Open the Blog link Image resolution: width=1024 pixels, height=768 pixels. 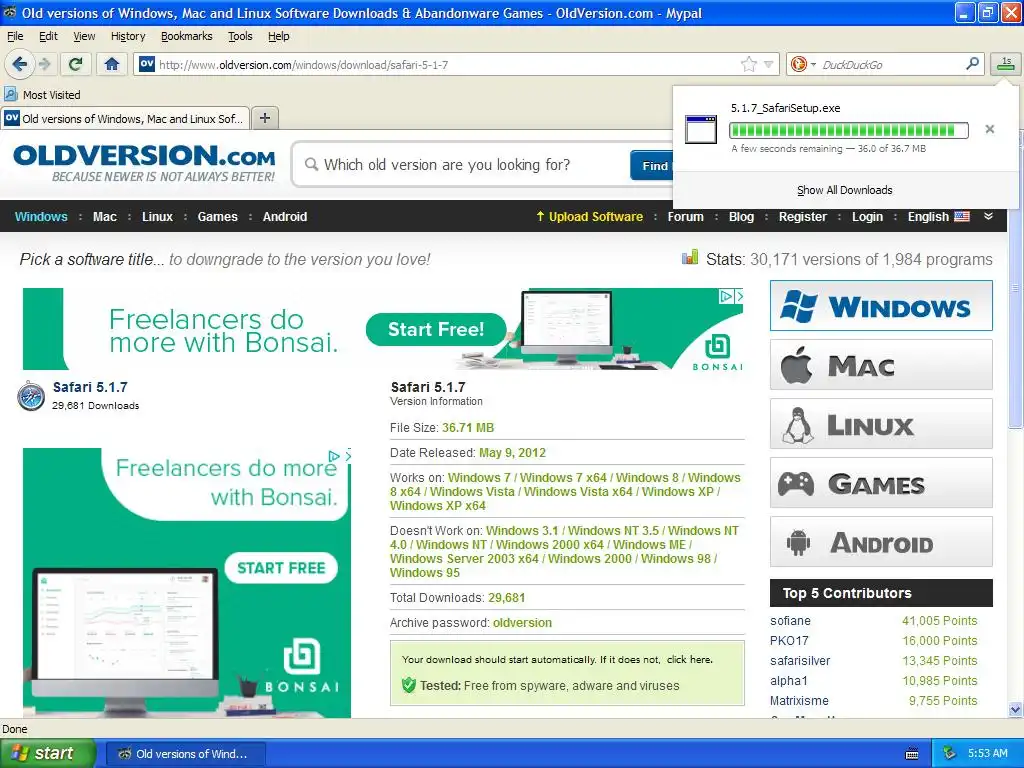[x=741, y=217]
